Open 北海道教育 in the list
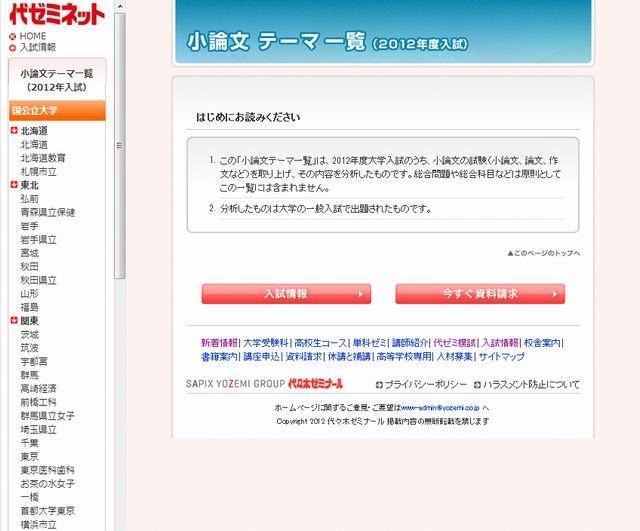Screen dimensions: 640x531 point(43,158)
